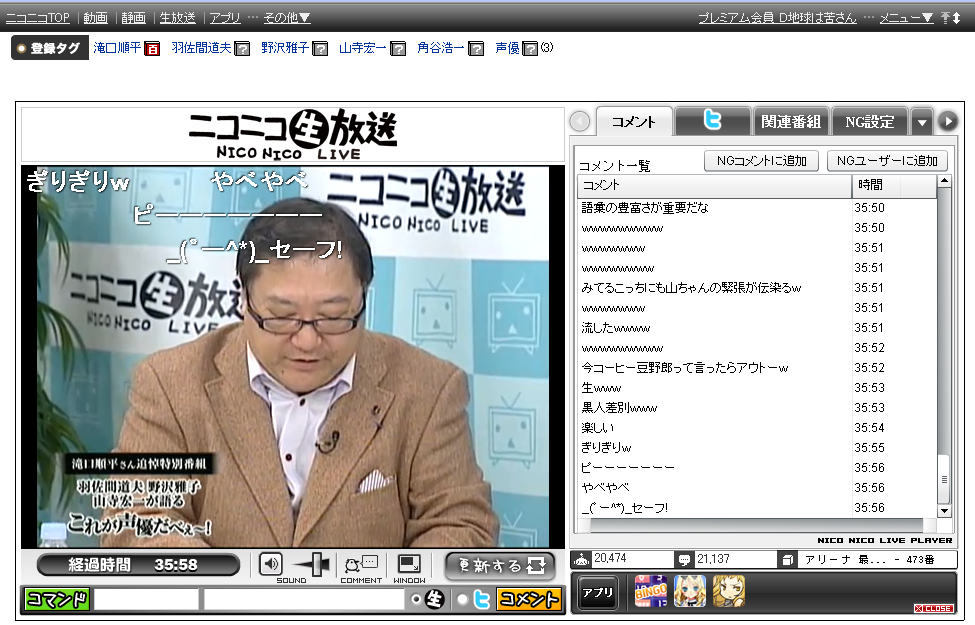Click the NGコメントに追加 button
This screenshot has width=975, height=625.
762,161
